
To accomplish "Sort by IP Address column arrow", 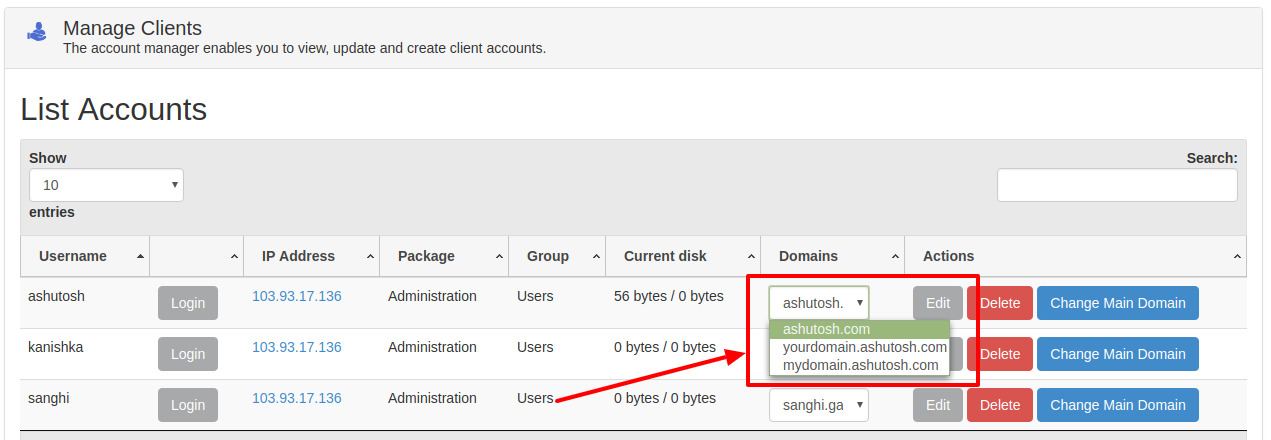I will [x=369, y=257].
